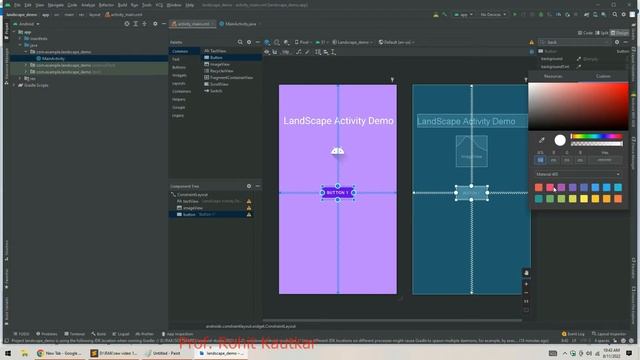Open the Default locale dropdown
640x360 pixels.
[x=397, y=42]
